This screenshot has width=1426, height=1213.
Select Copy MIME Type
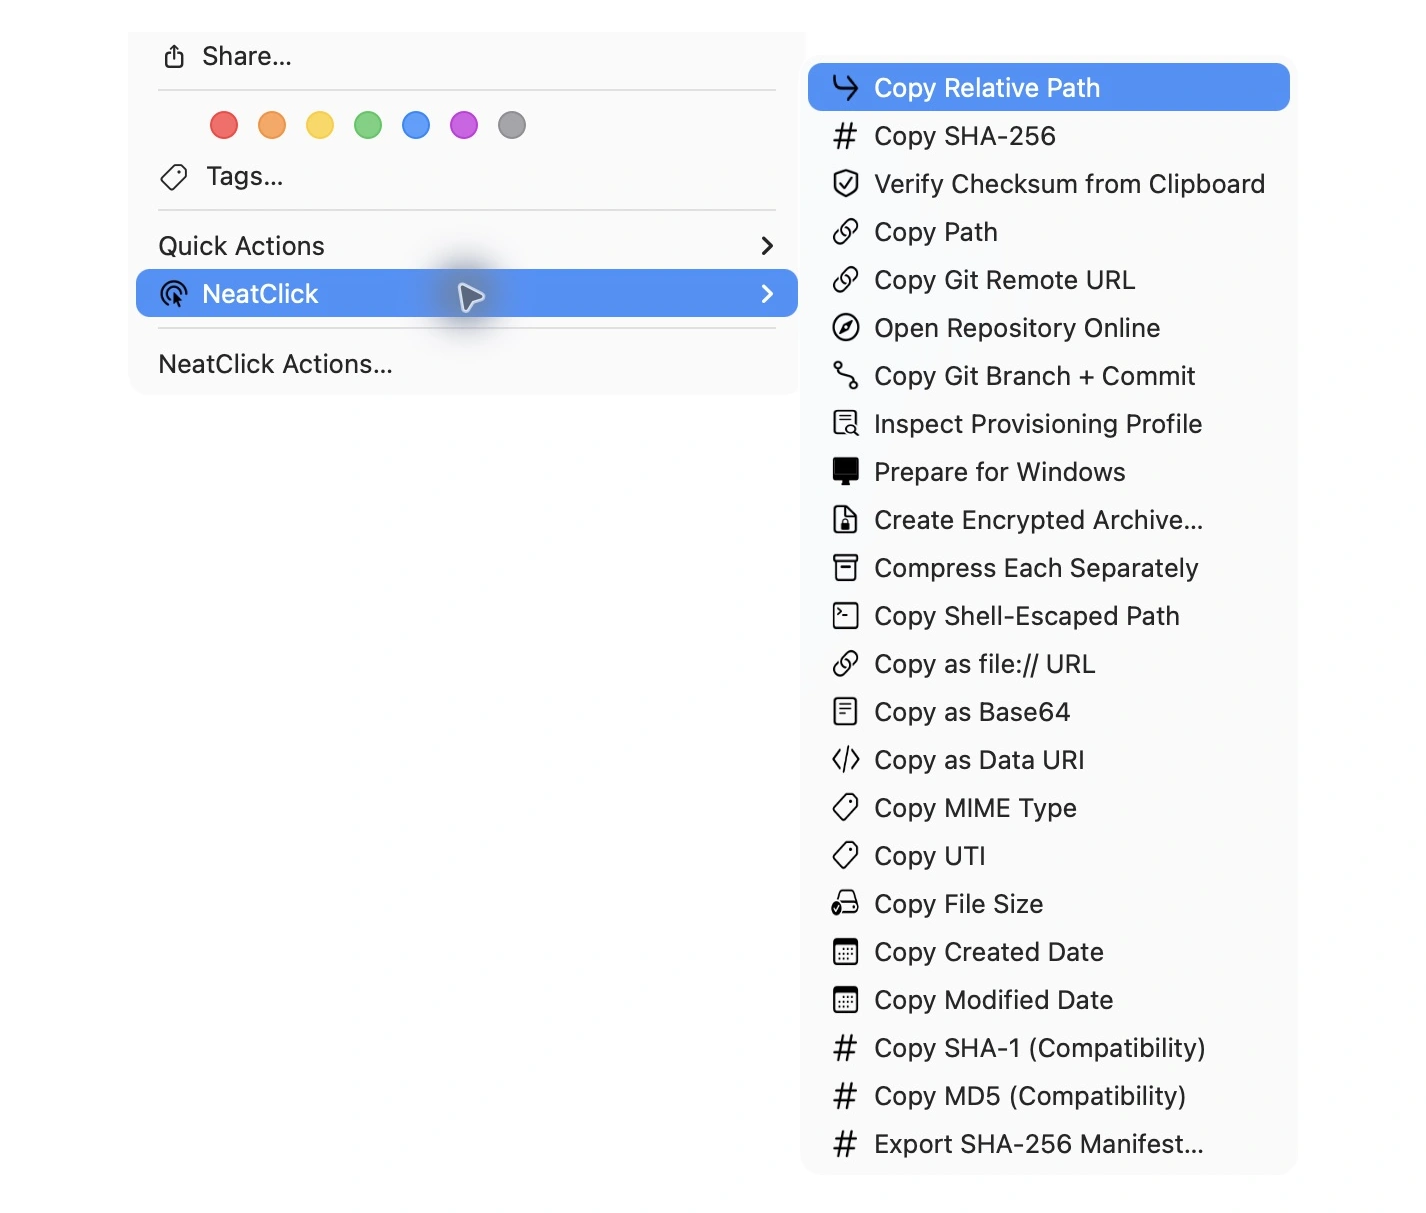(x=1049, y=808)
